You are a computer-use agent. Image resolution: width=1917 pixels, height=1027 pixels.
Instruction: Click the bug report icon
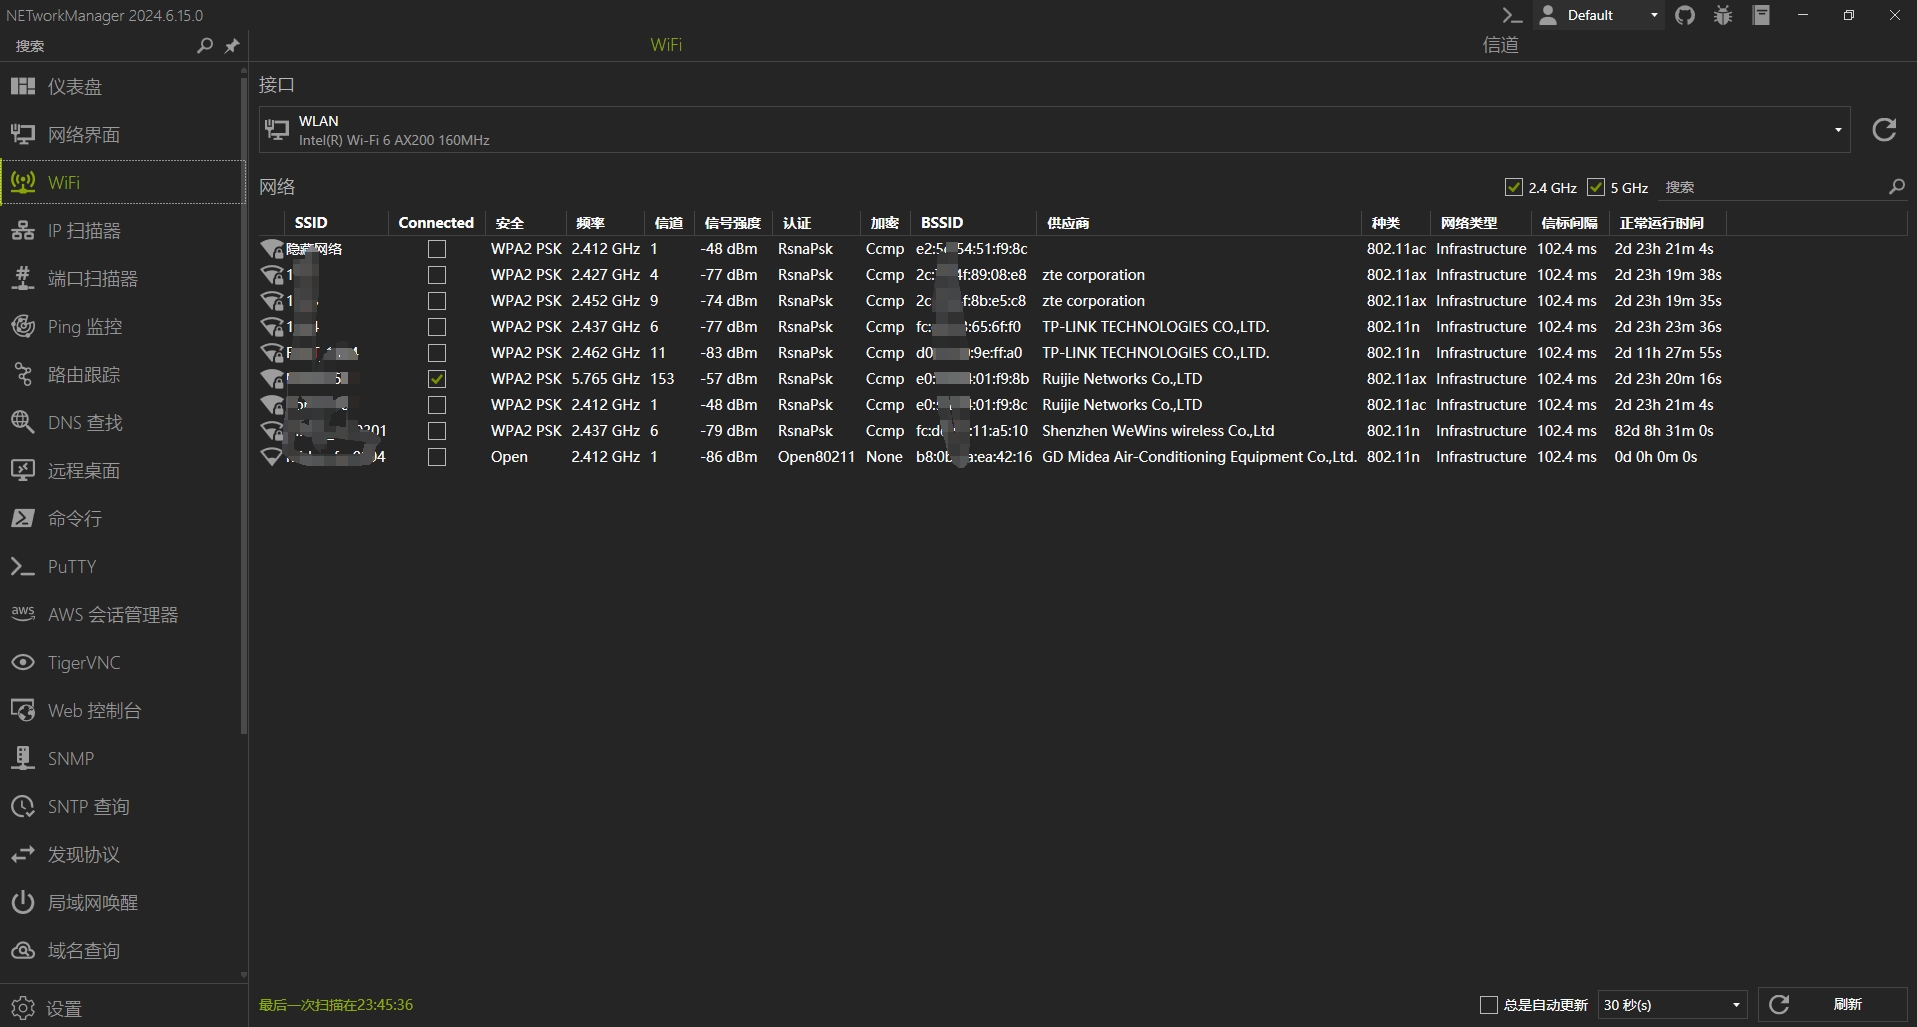pyautogui.click(x=1723, y=15)
